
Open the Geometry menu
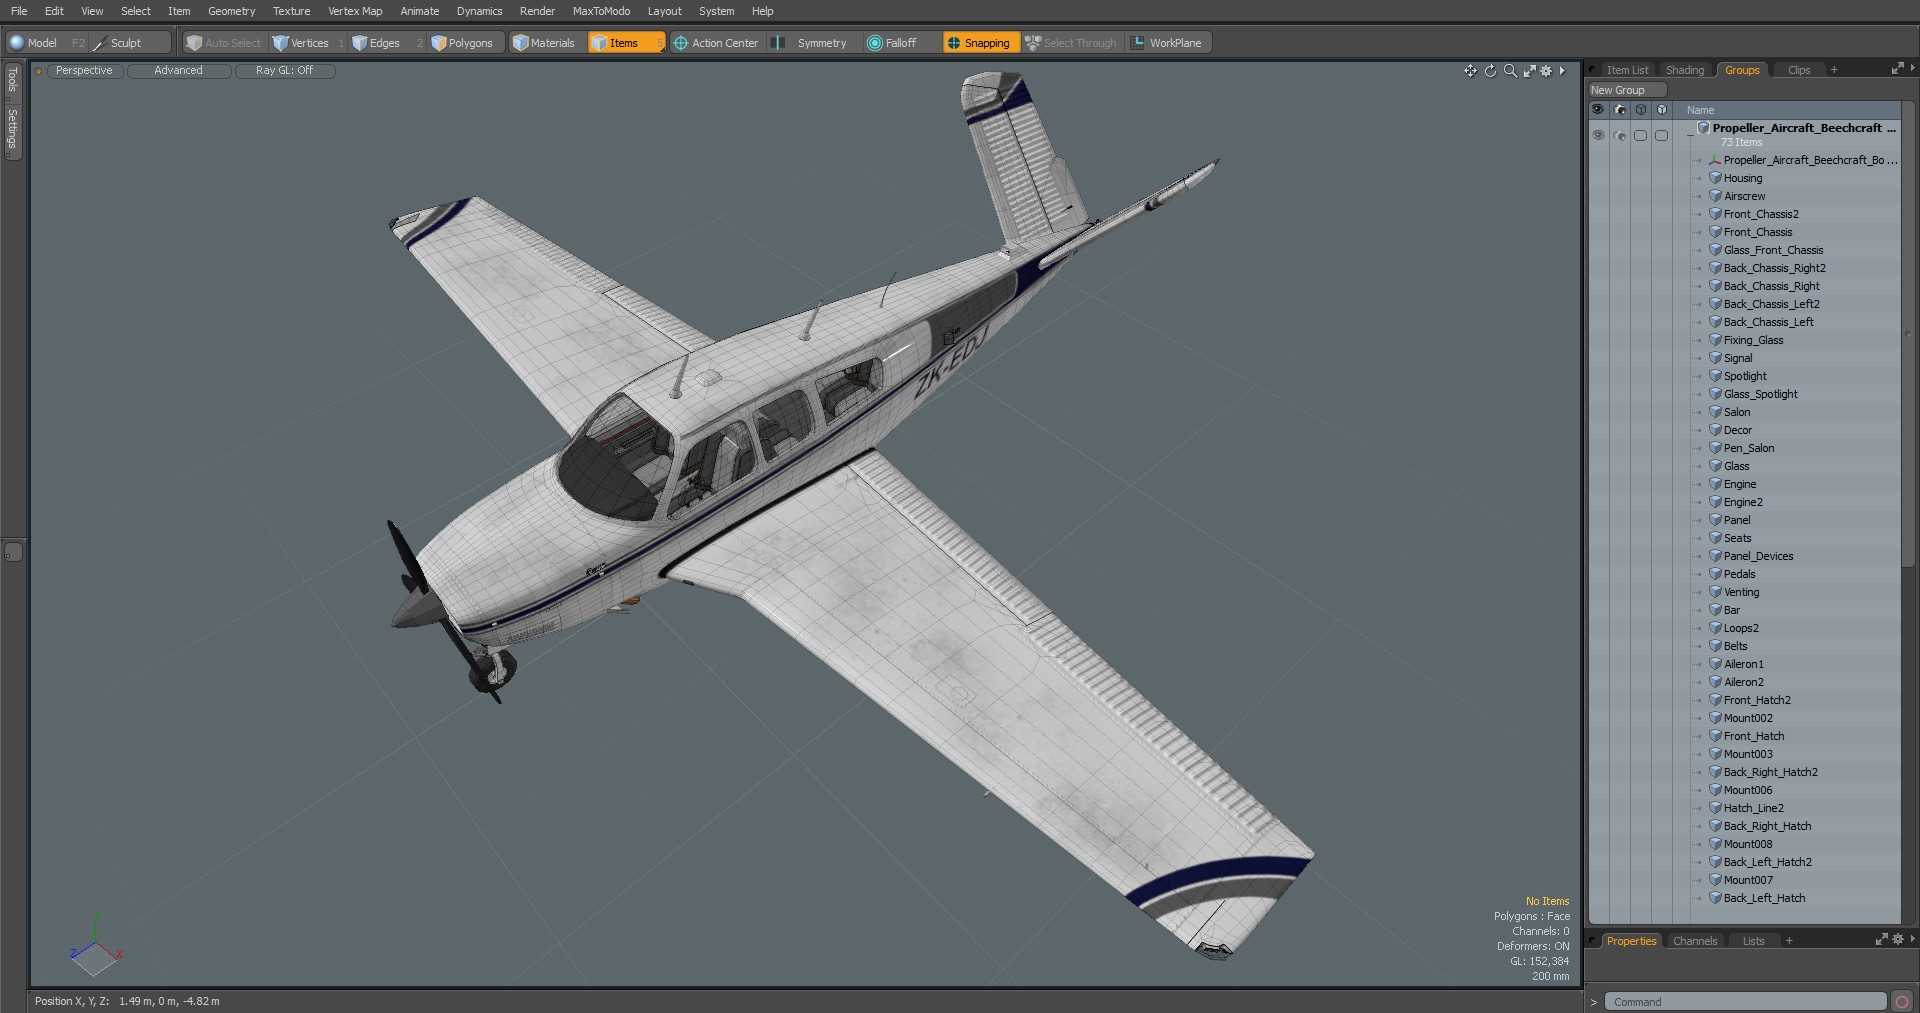pyautogui.click(x=231, y=11)
